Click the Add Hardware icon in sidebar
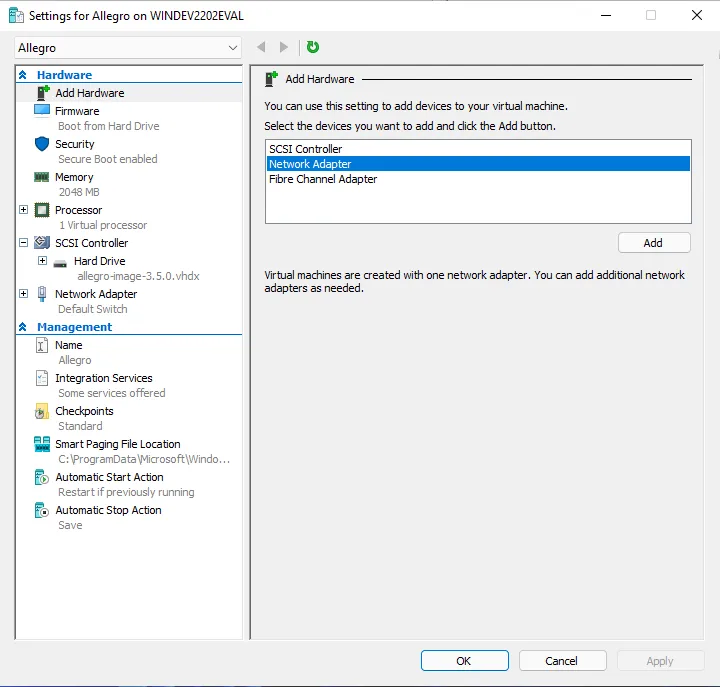 pos(42,93)
